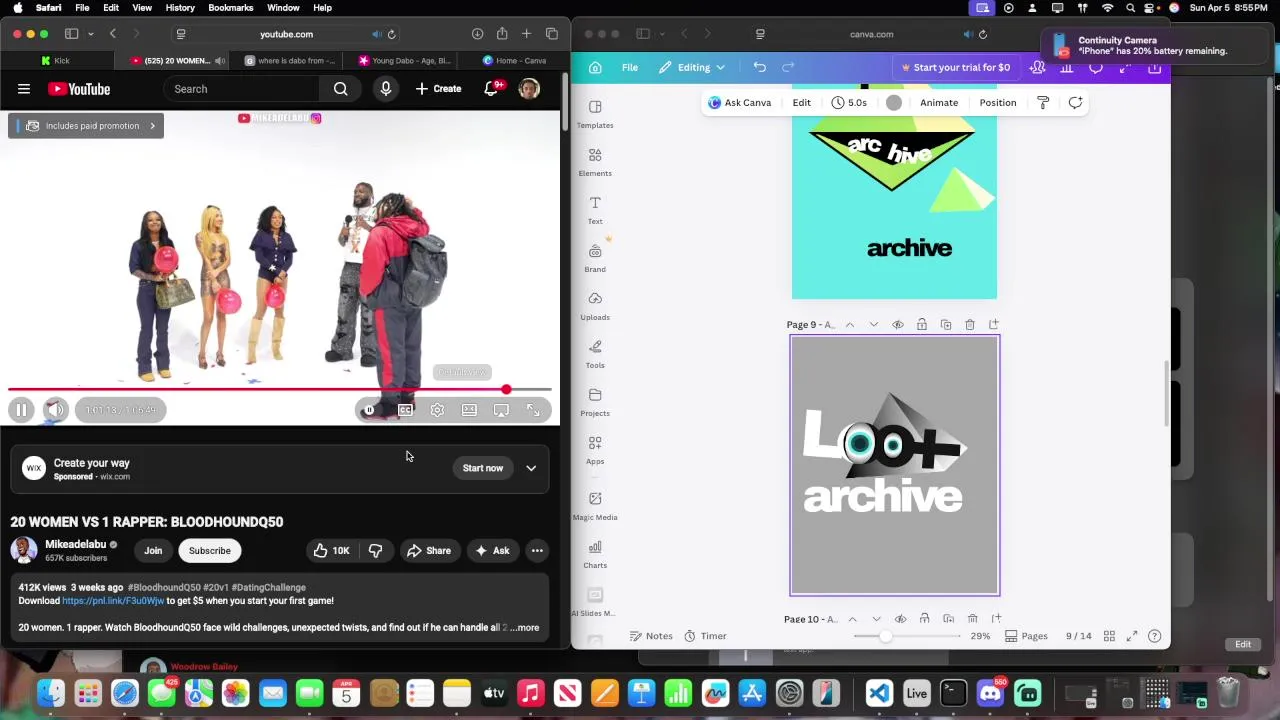Lock Page 9 with the padlock icon
This screenshot has width=1280, height=720.
pos(922,325)
